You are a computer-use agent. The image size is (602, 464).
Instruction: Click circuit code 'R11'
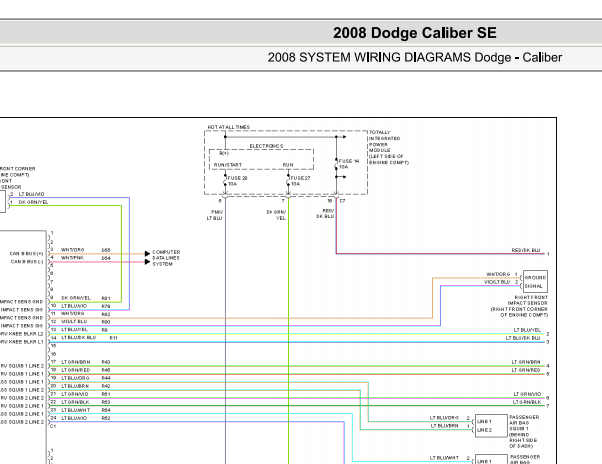click(x=113, y=338)
